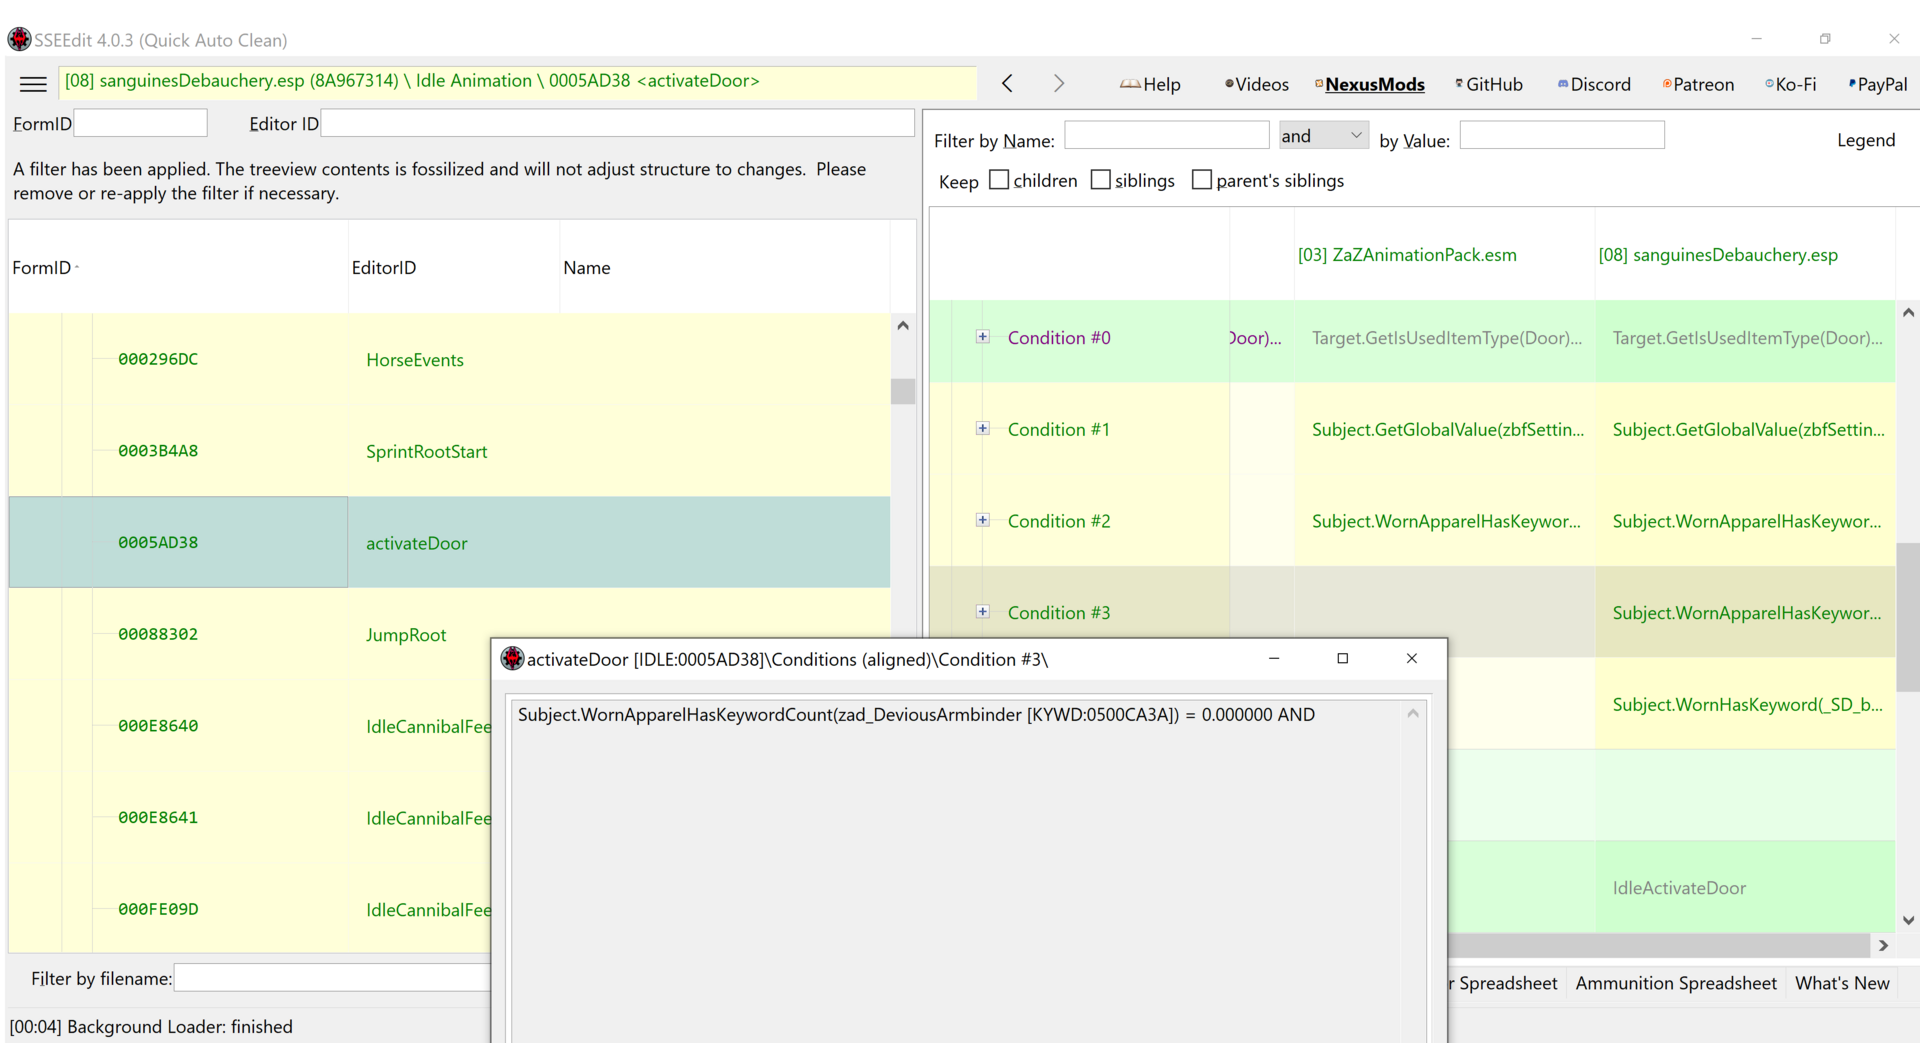Select the sanguinesDebauchery.esp column header

click(x=1744, y=255)
